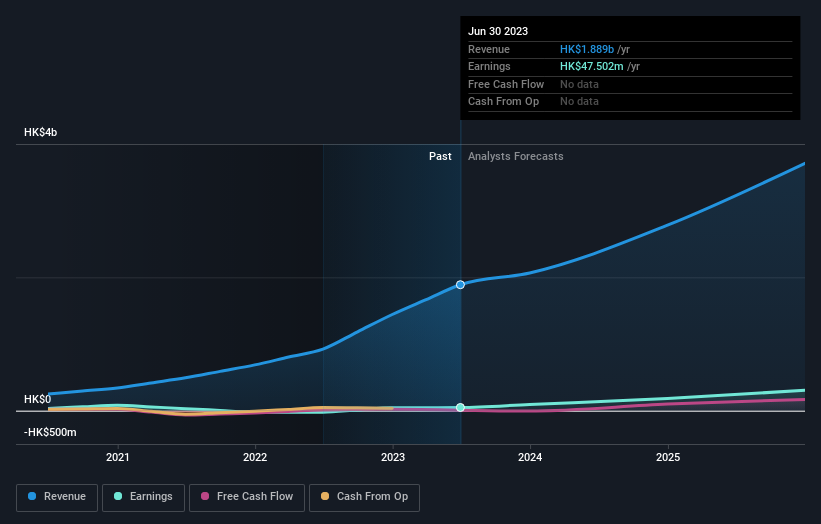Viewport: 821px width, 524px height.
Task: Click the Past label on chart
Action: tap(440, 156)
